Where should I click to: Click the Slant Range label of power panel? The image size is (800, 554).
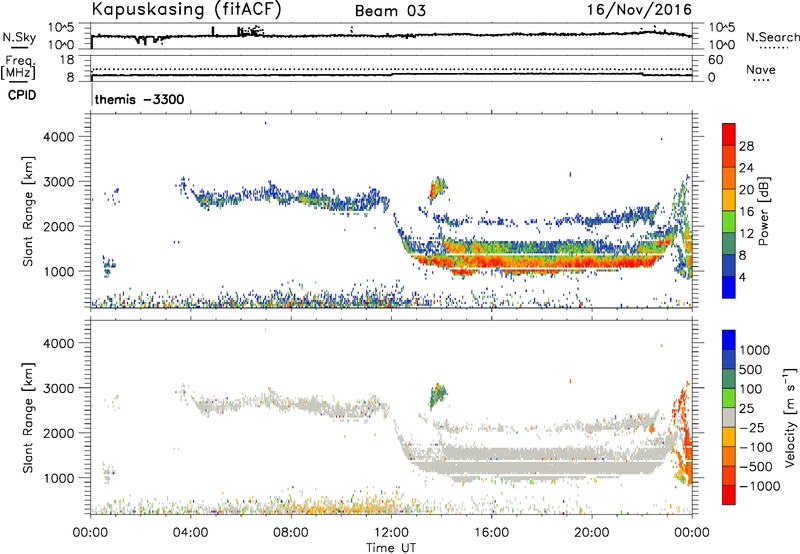[28, 211]
